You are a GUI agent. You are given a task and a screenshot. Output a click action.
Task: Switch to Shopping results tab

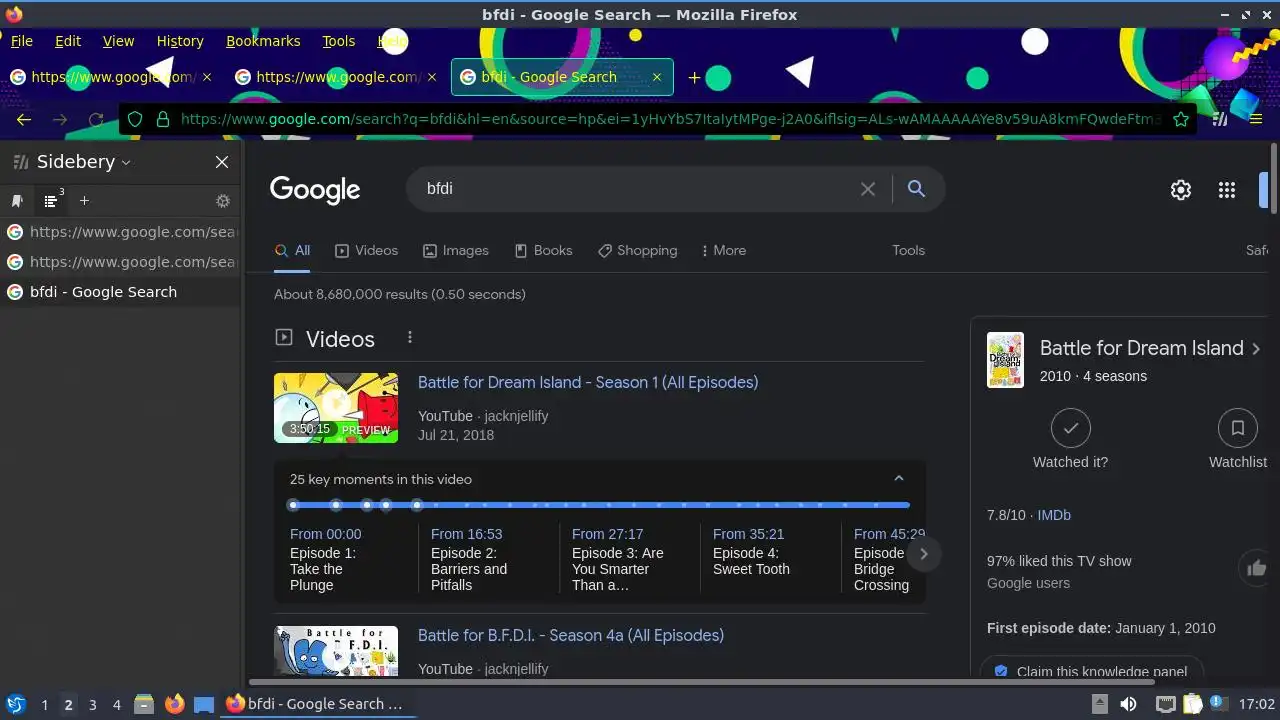[637, 250]
